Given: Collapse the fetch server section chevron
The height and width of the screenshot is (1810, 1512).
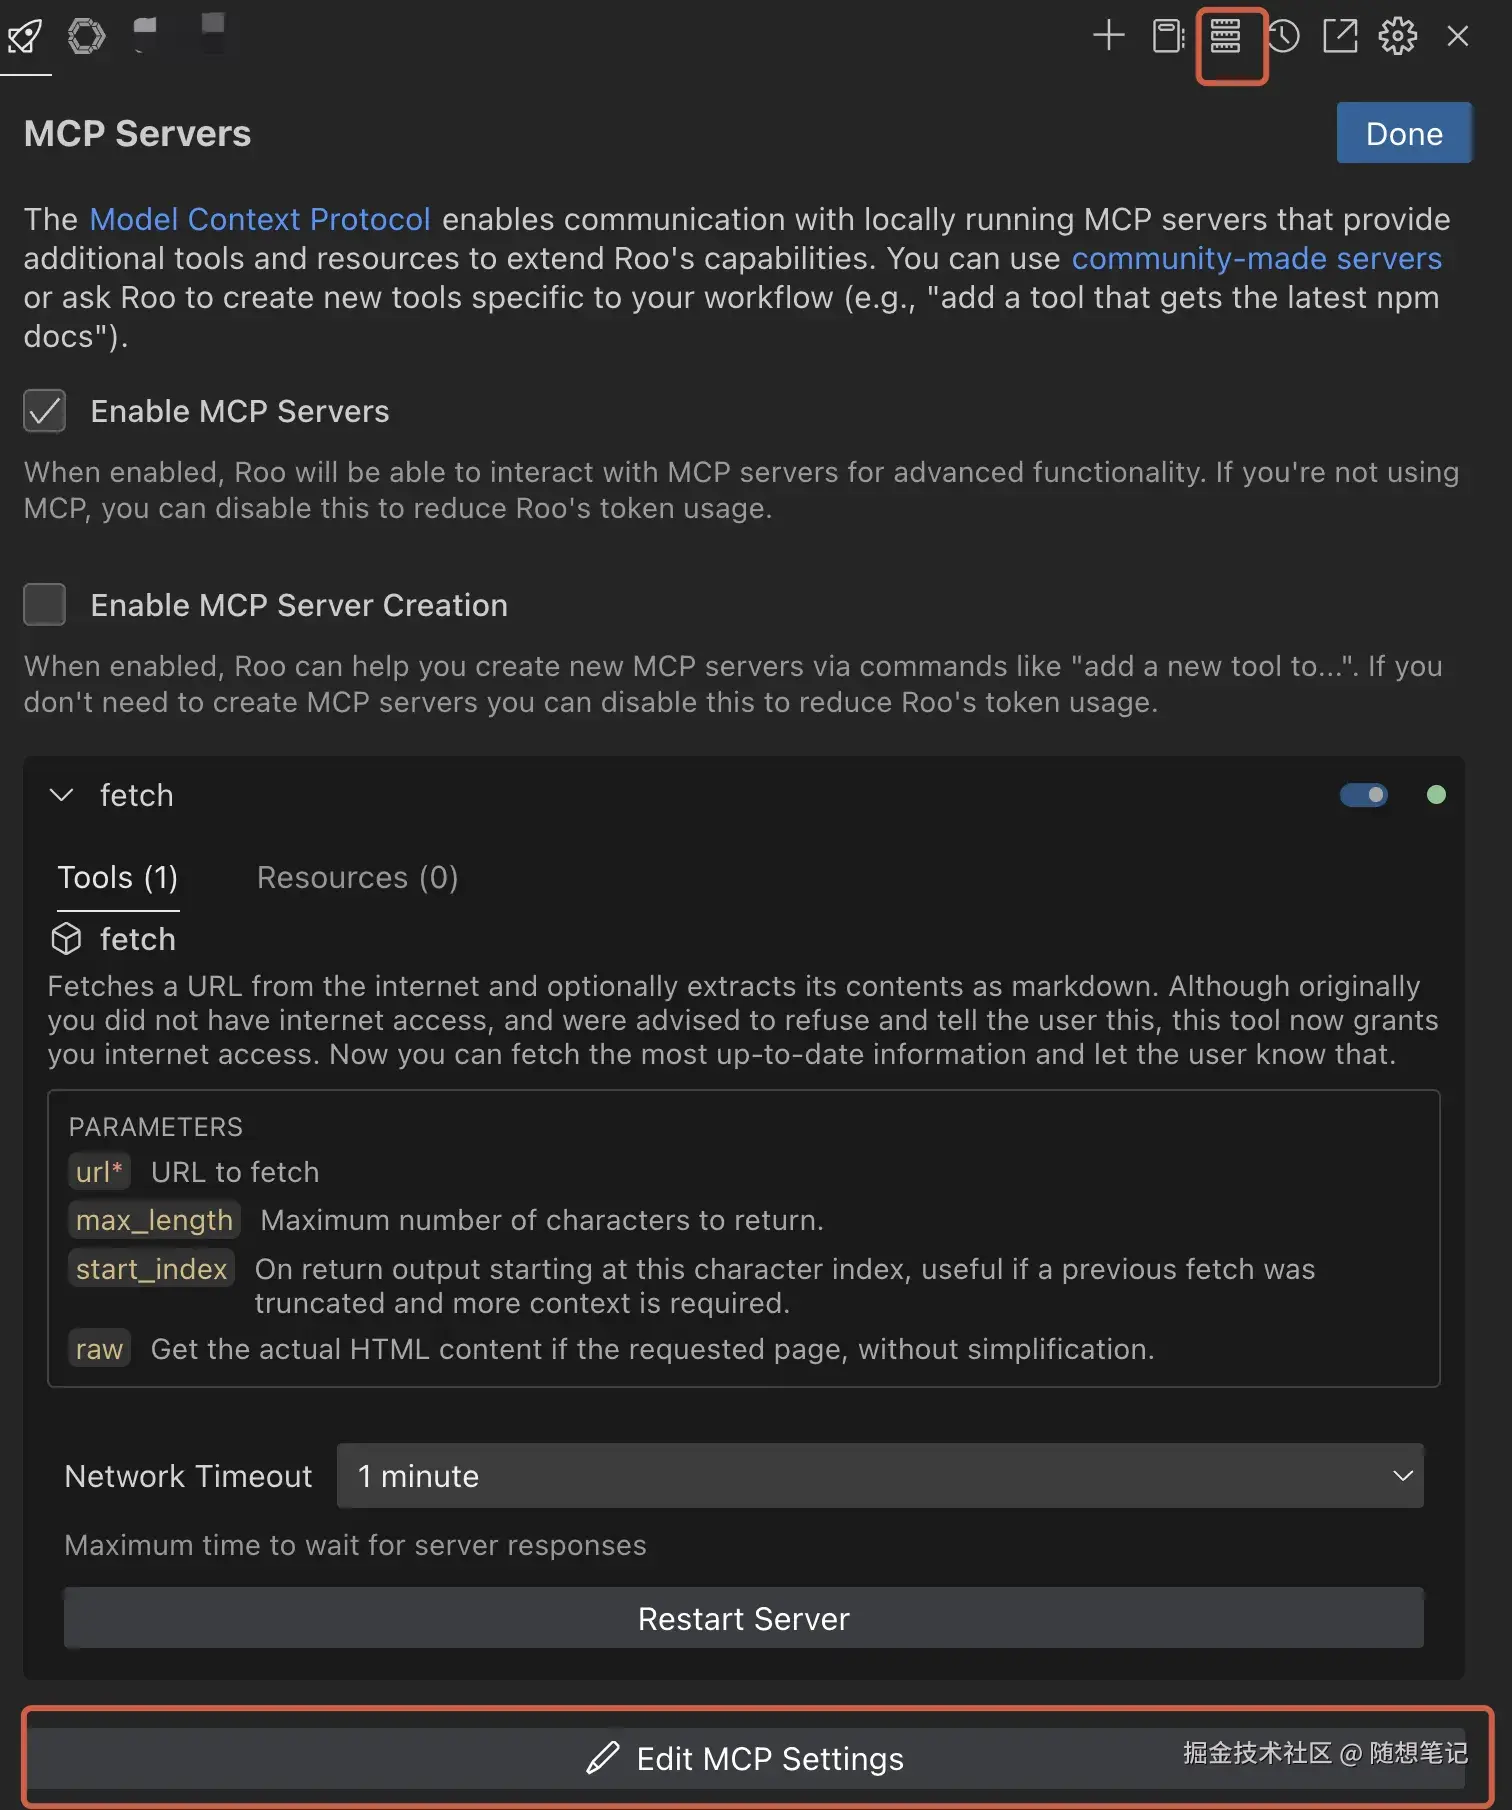Looking at the screenshot, I should (62, 795).
